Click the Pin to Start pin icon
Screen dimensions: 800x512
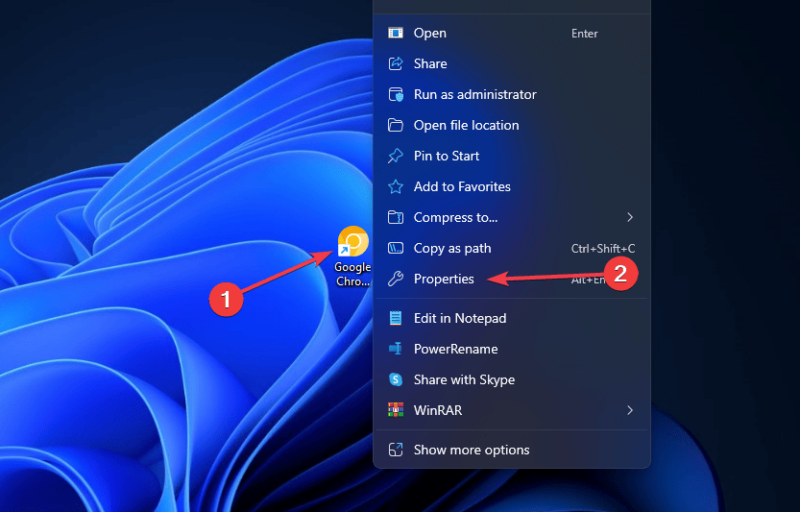pos(395,156)
